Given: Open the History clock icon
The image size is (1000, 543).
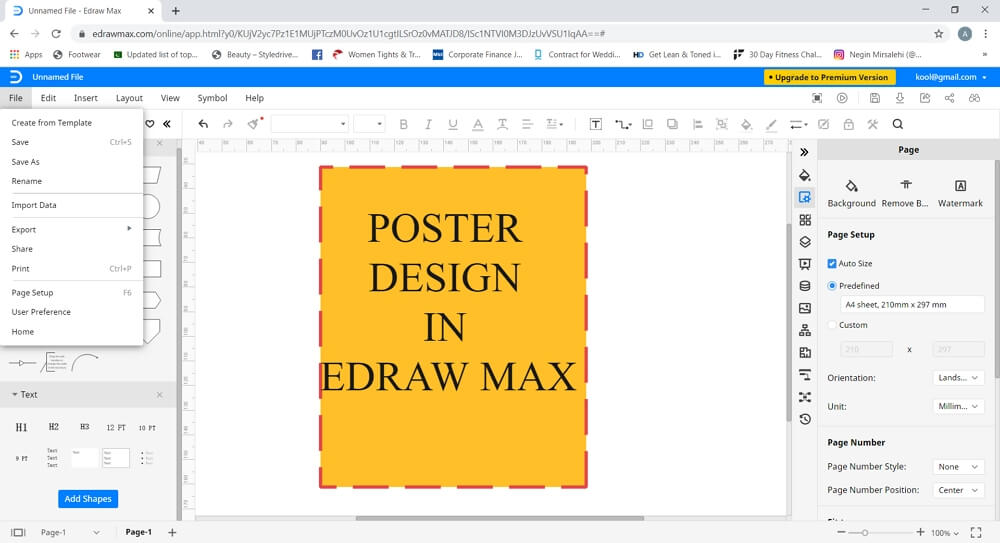Looking at the screenshot, I should (805, 419).
